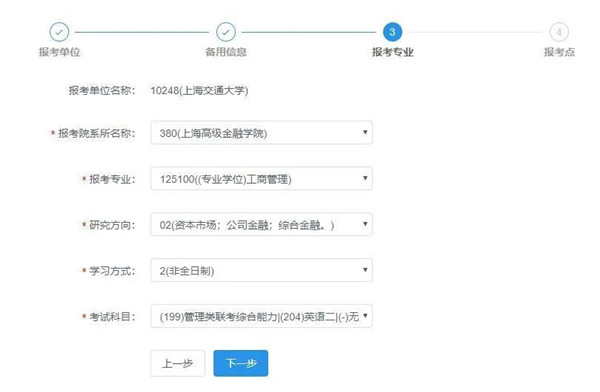This screenshot has height=392, width=600.
Task: Click the 报考单位 step checkmark circle
Action: [59, 32]
